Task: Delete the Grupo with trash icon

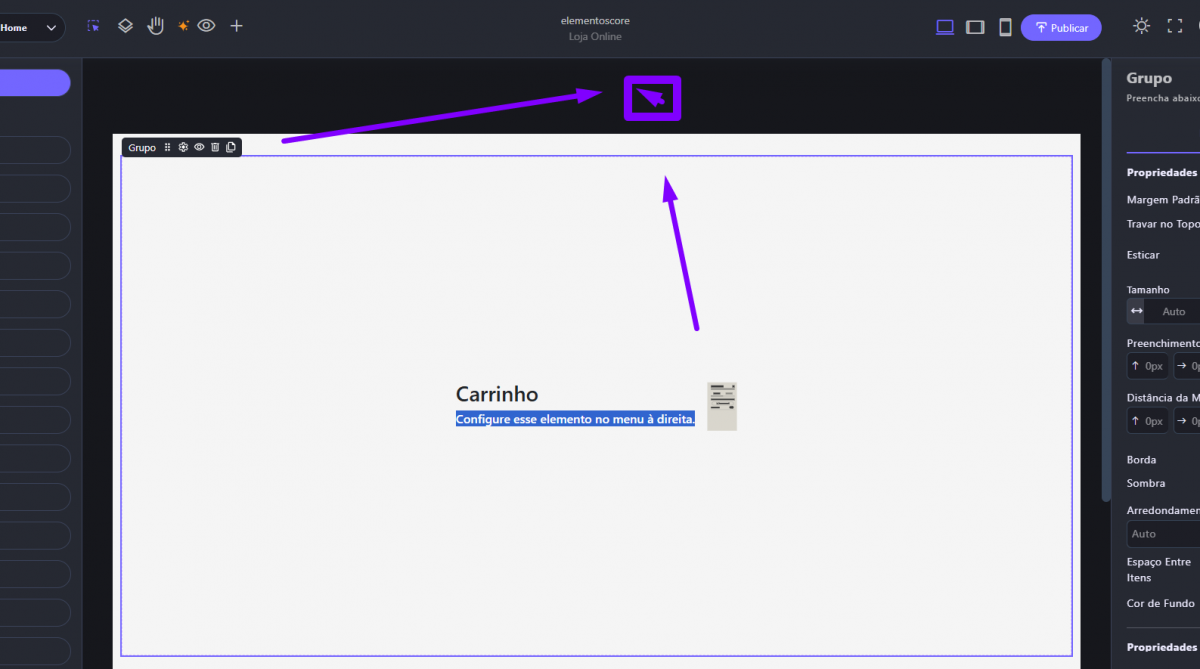Action: tap(215, 148)
